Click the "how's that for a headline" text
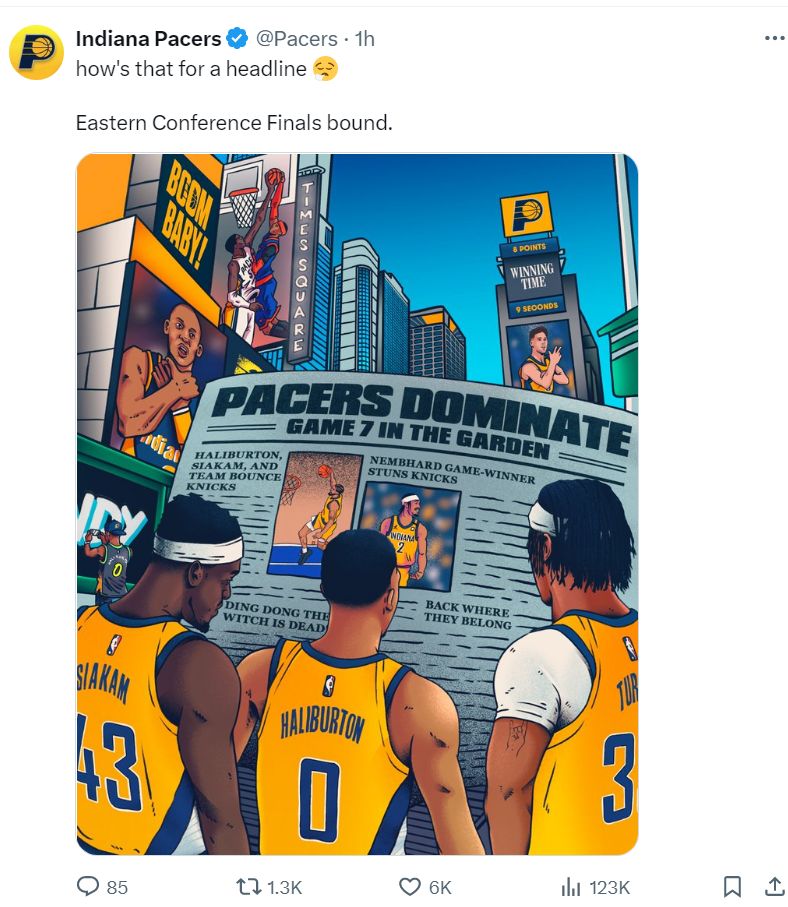Image resolution: width=788 pixels, height=907 pixels. pyautogui.click(x=191, y=69)
